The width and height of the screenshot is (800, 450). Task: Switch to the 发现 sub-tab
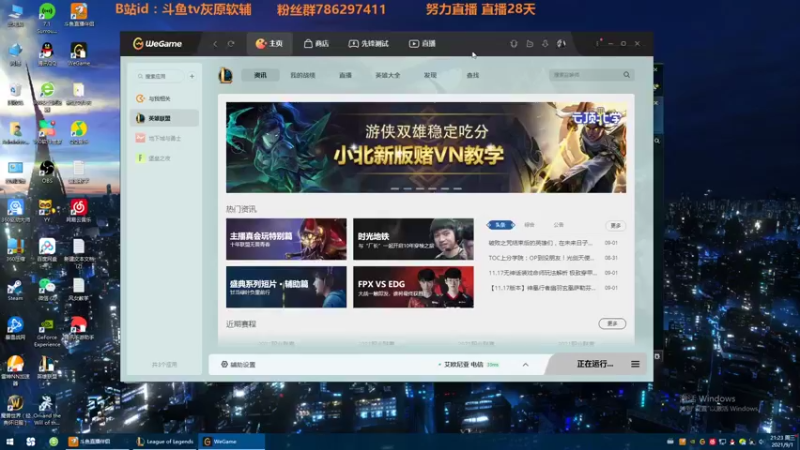click(430, 75)
